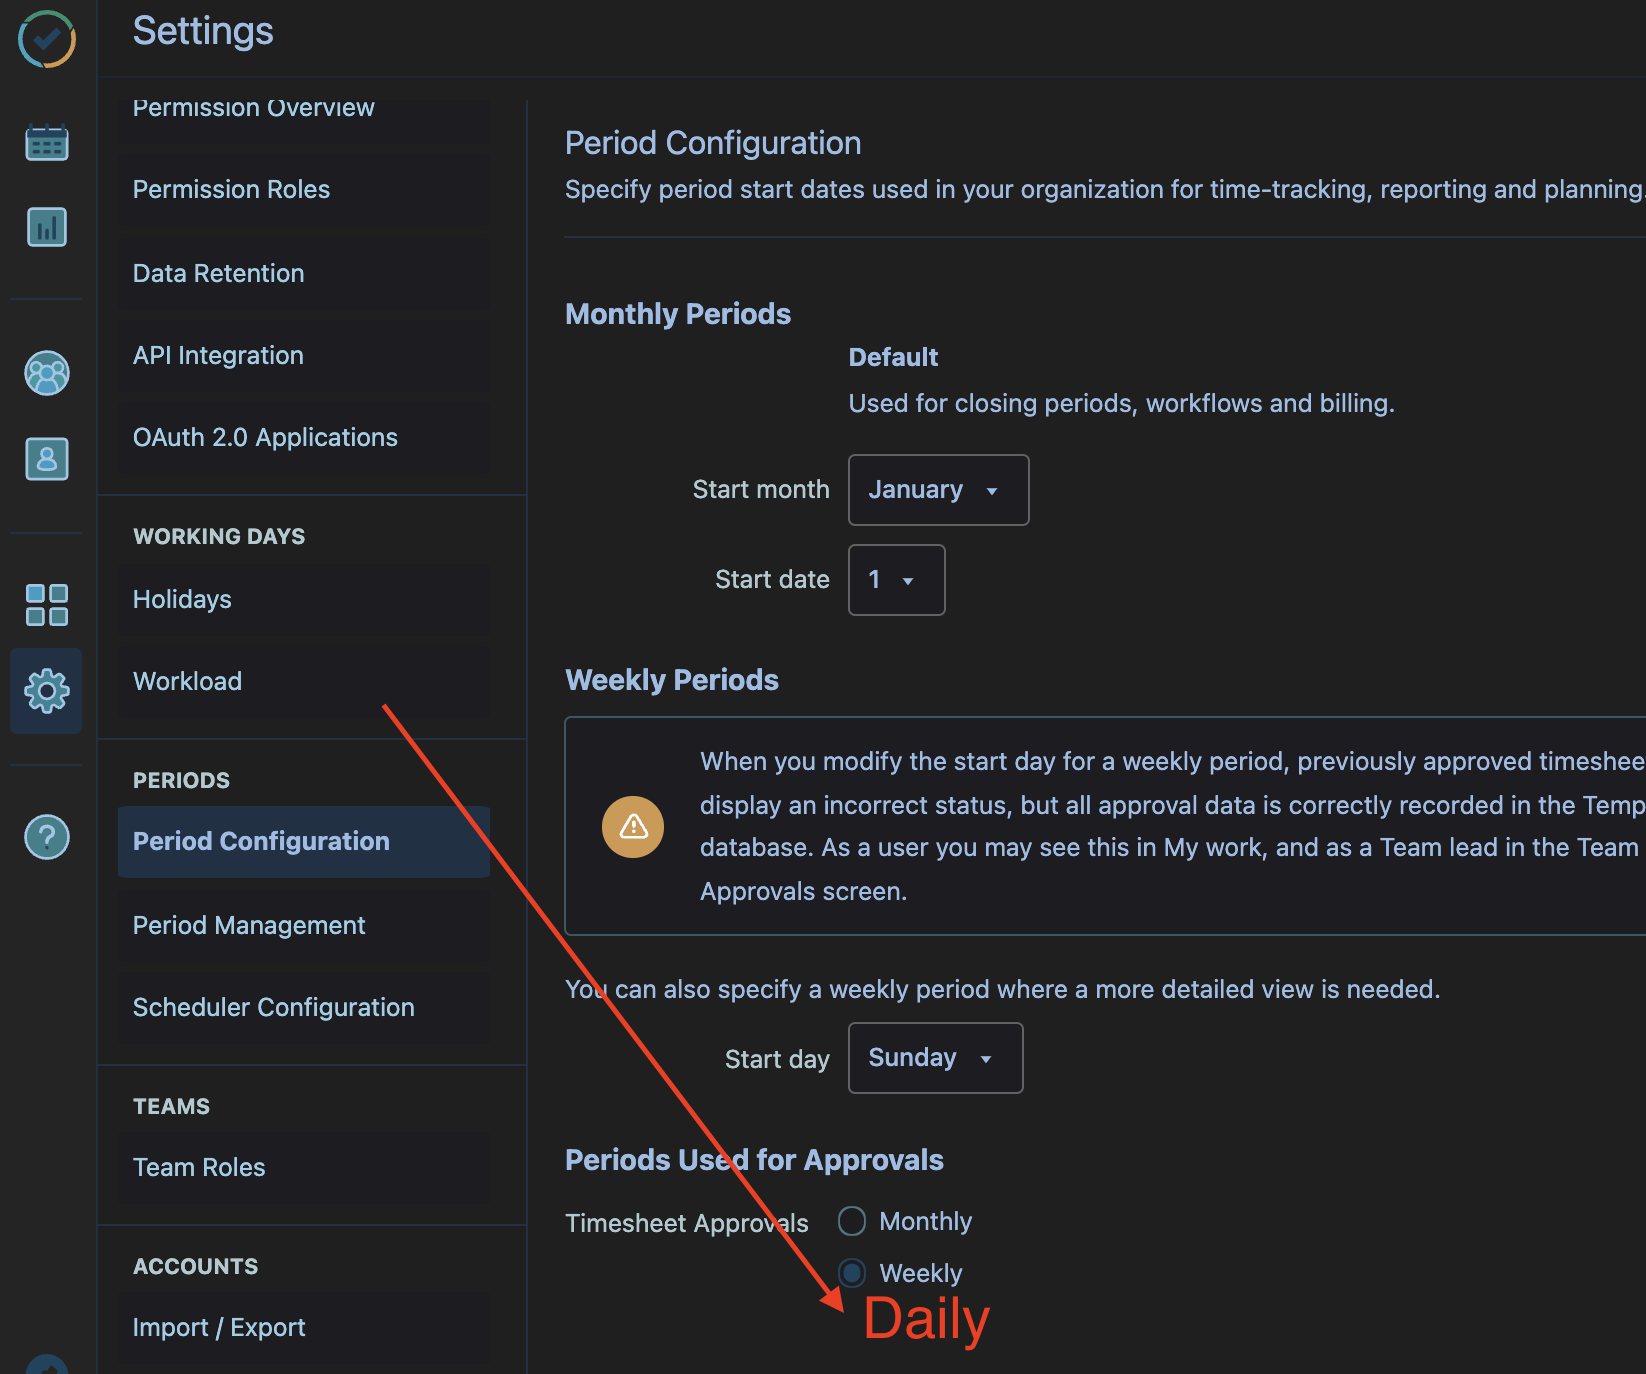Open Import / Export under Accounts

pyautogui.click(x=219, y=1327)
